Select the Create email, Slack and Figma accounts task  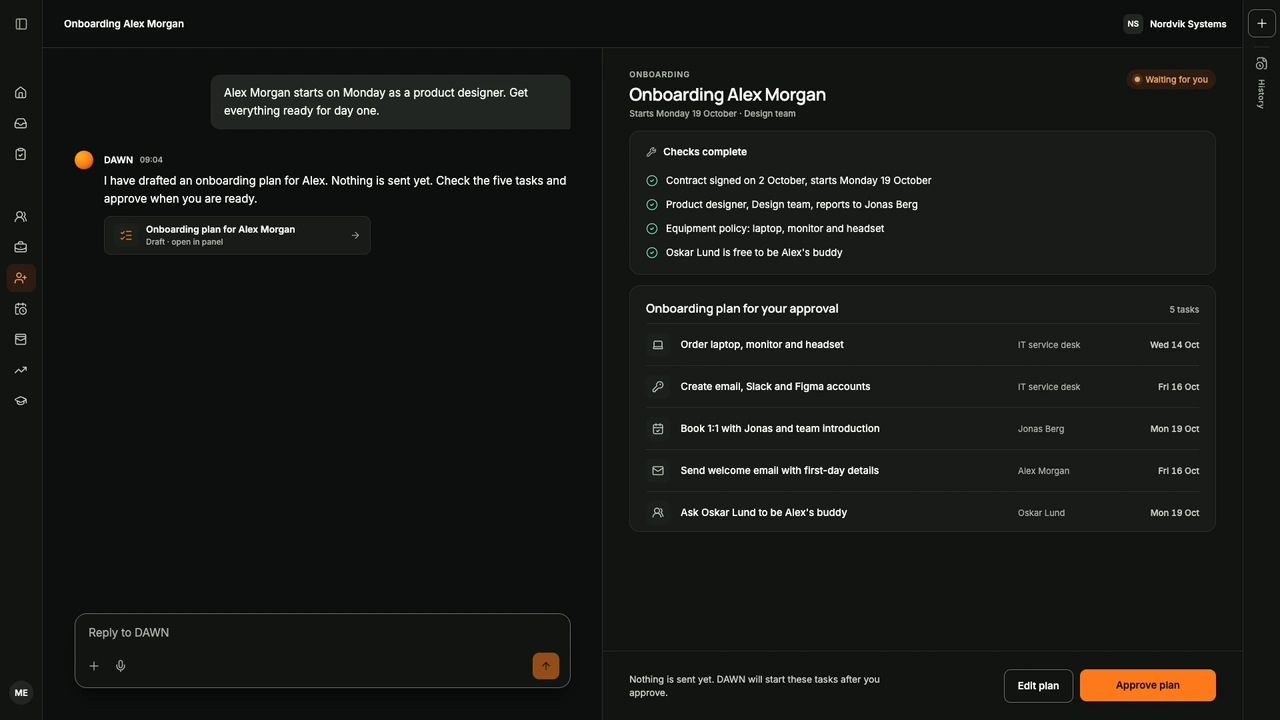click(922, 387)
